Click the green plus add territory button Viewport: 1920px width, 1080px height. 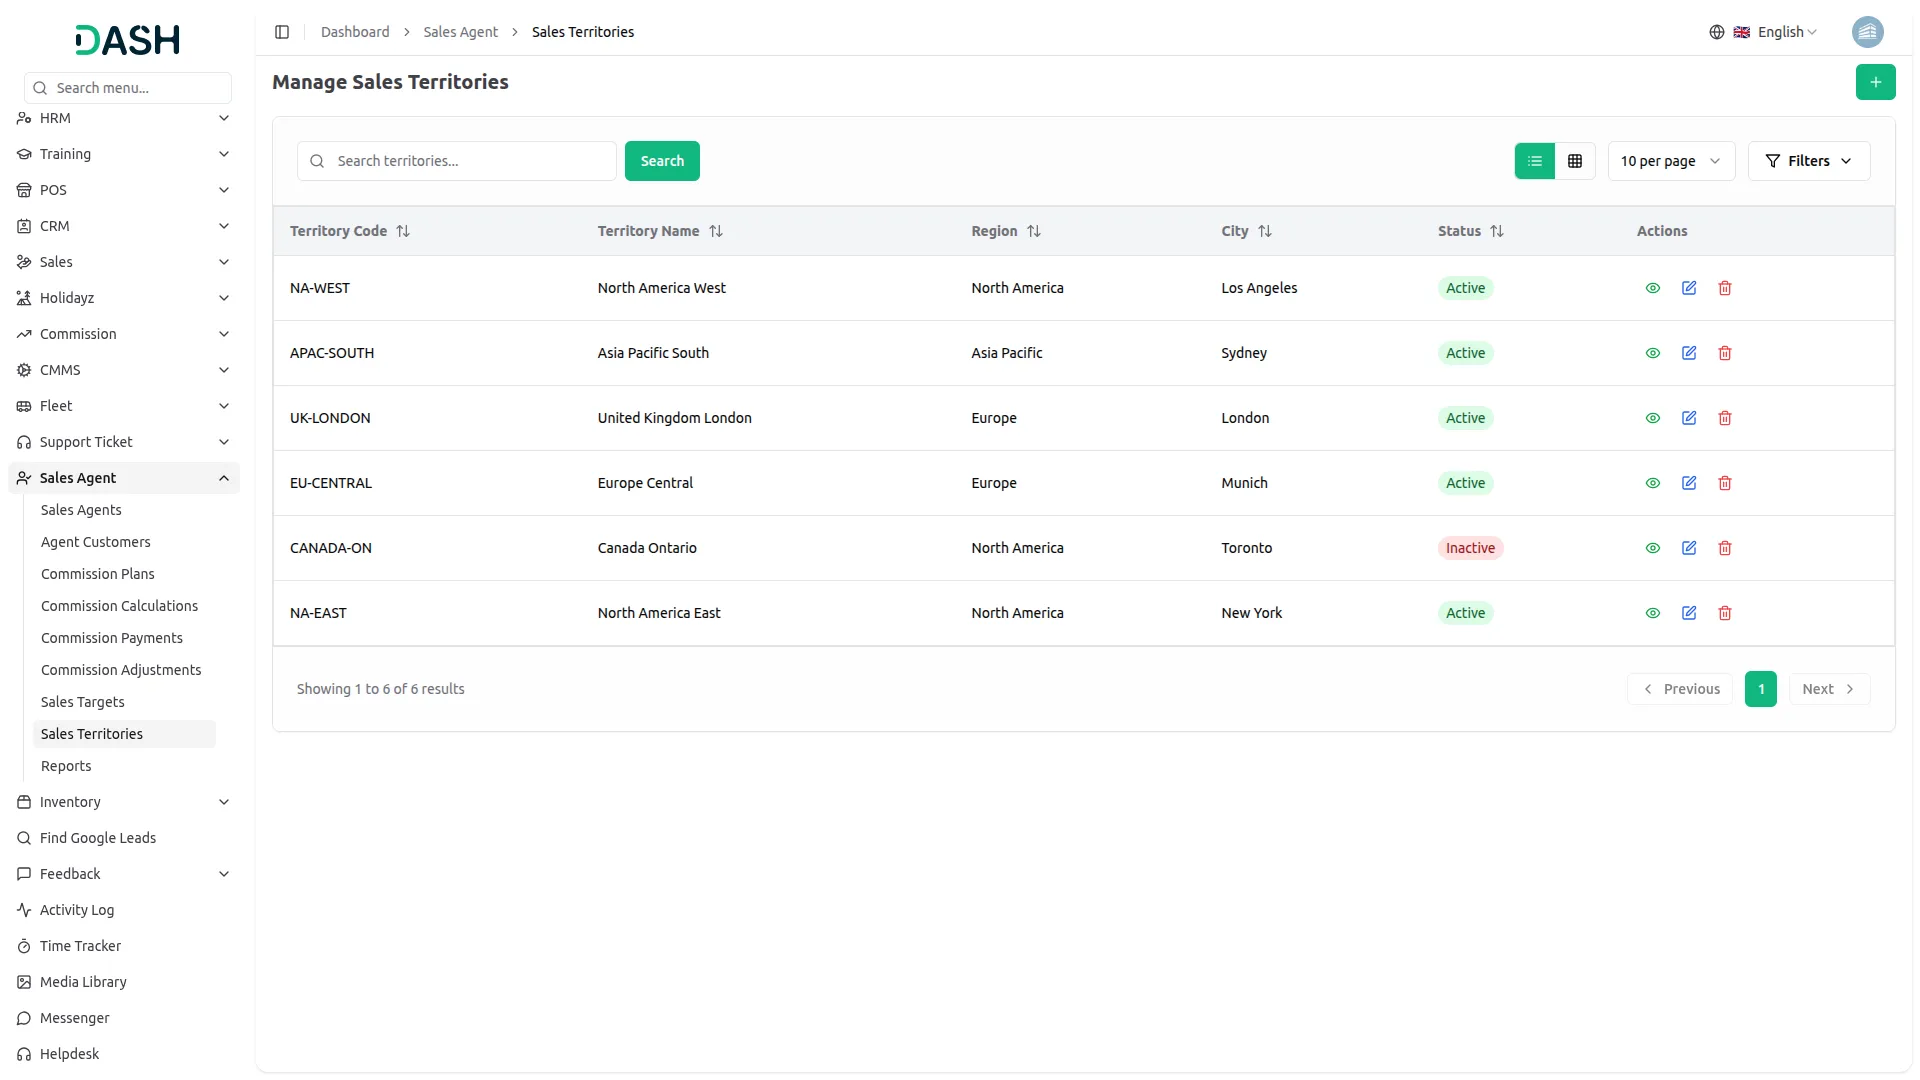coord(1875,82)
